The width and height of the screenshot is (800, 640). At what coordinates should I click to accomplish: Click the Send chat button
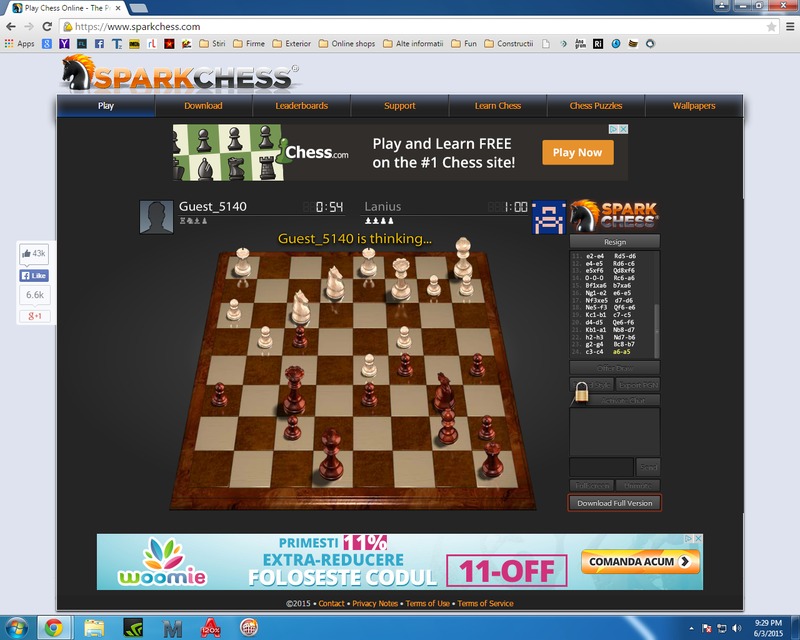click(x=648, y=466)
